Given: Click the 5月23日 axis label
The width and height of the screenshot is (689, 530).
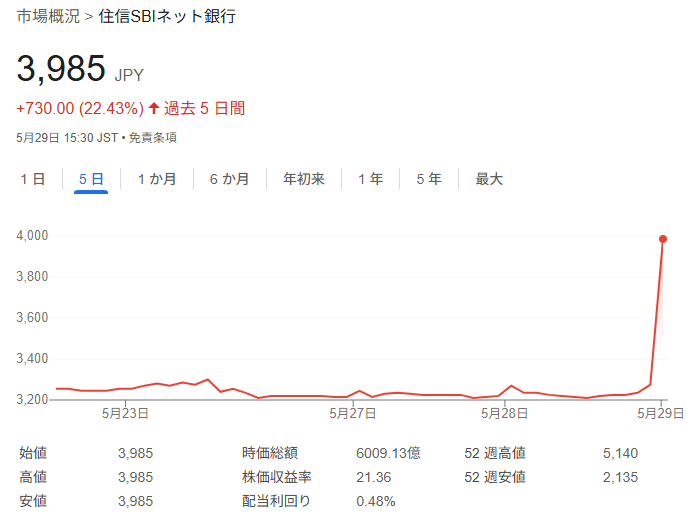Looking at the screenshot, I should (125, 414).
